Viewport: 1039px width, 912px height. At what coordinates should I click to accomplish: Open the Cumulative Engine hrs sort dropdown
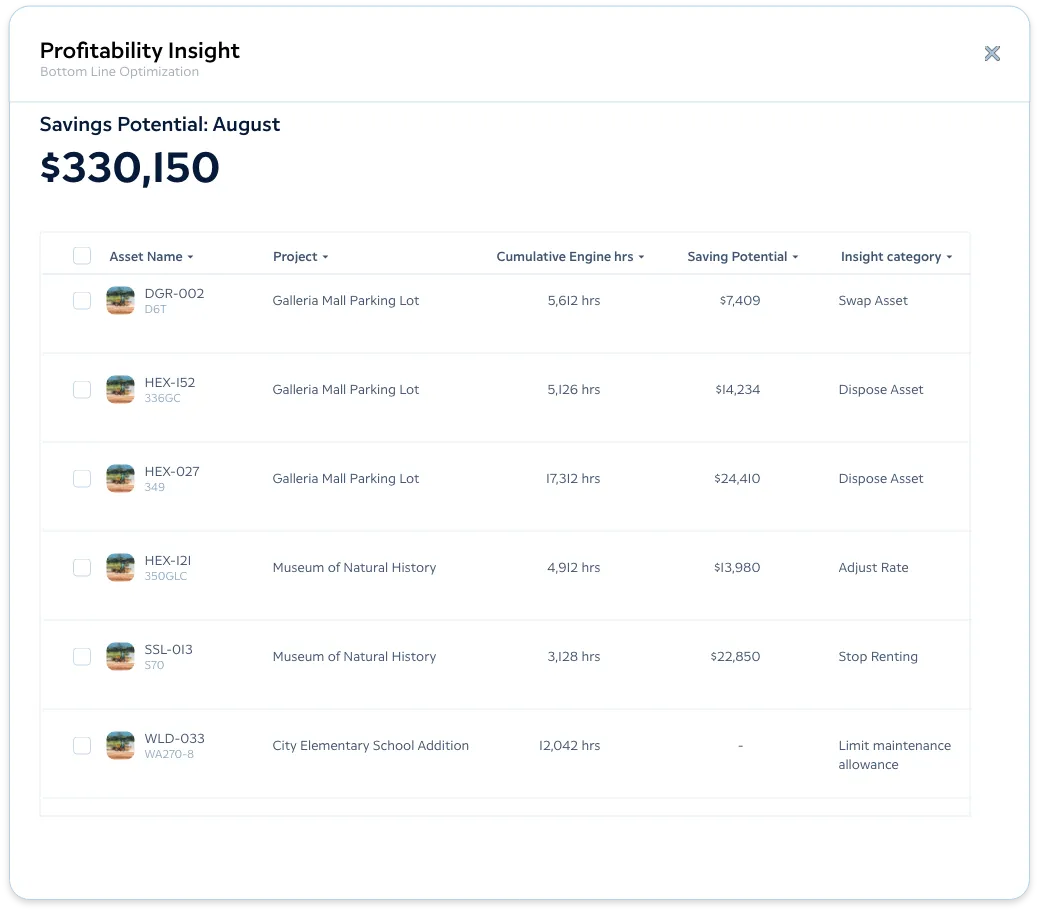pyautogui.click(x=640, y=256)
